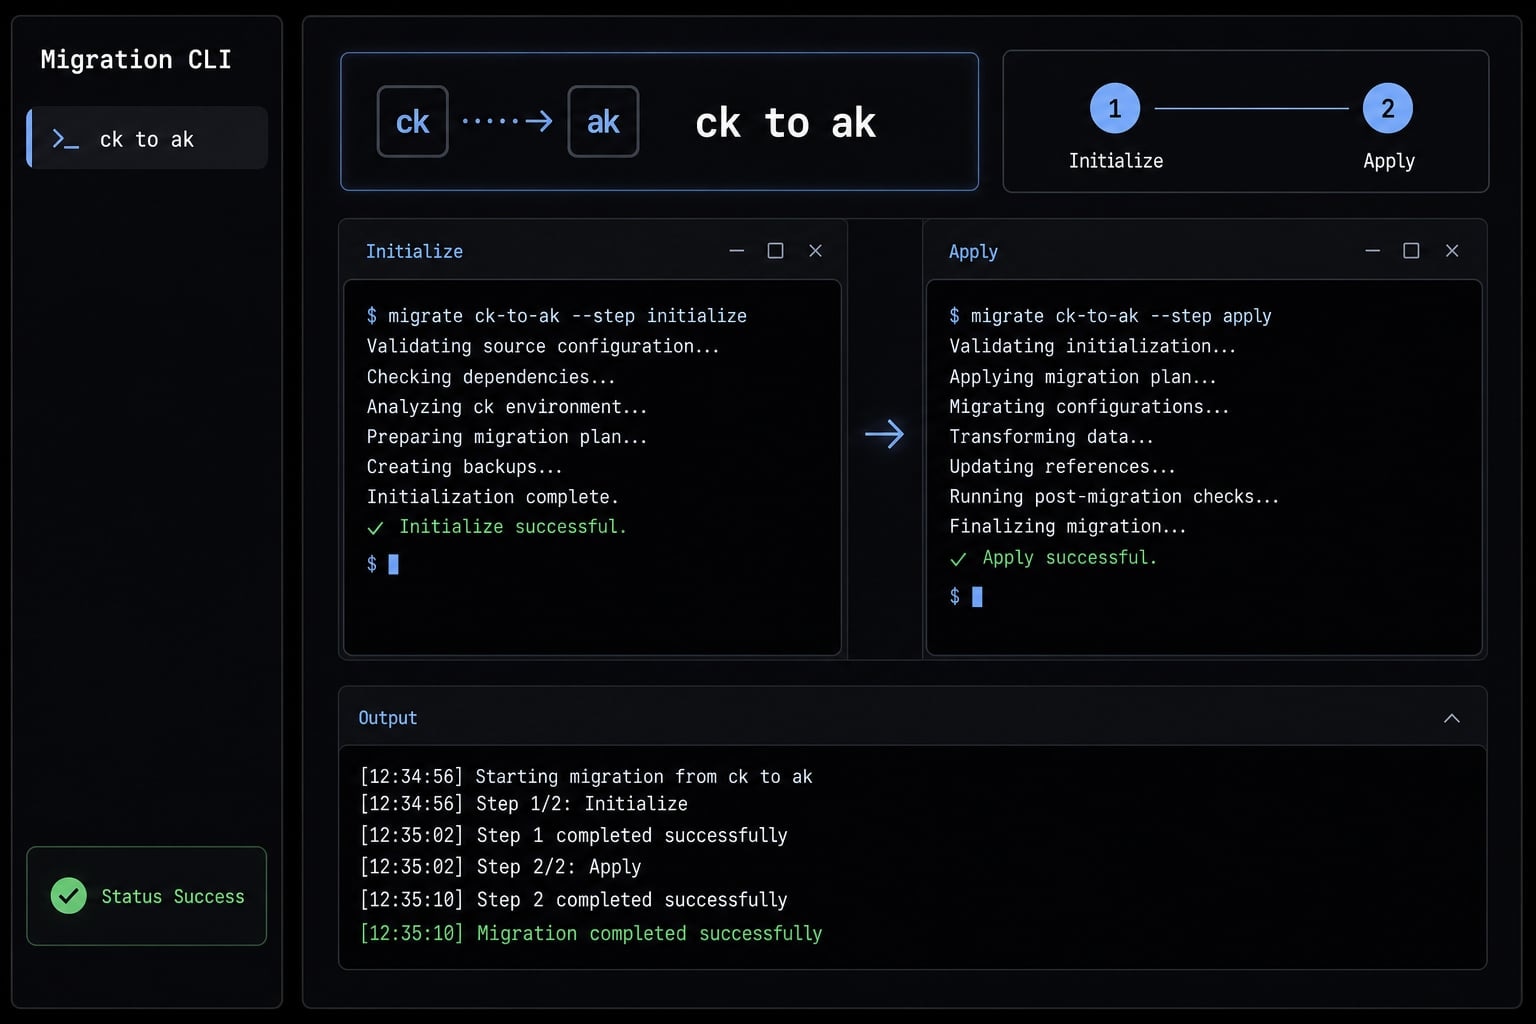Viewport: 1536px width, 1024px height.
Task: Click the terminal prompt icon in sidebar
Action: point(65,140)
